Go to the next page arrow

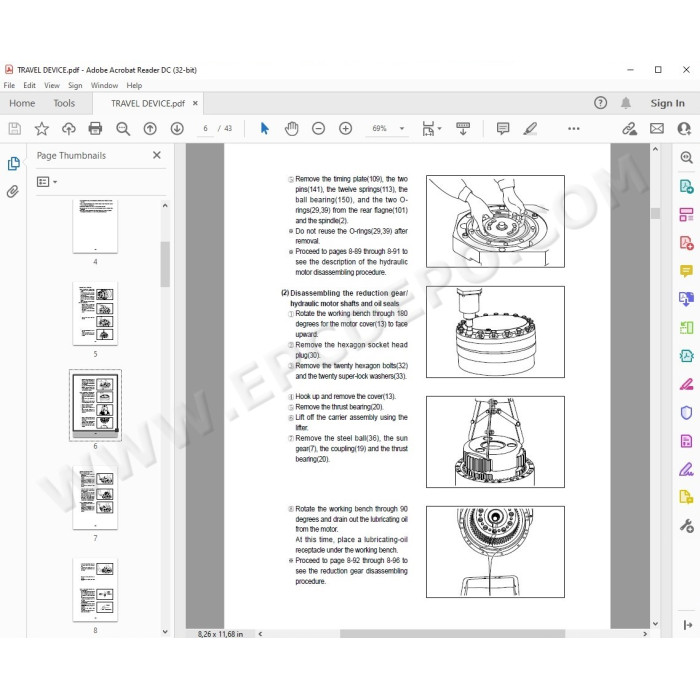177,129
